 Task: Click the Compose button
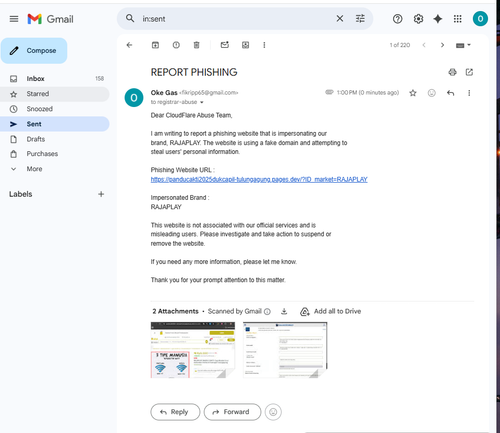tap(34, 51)
